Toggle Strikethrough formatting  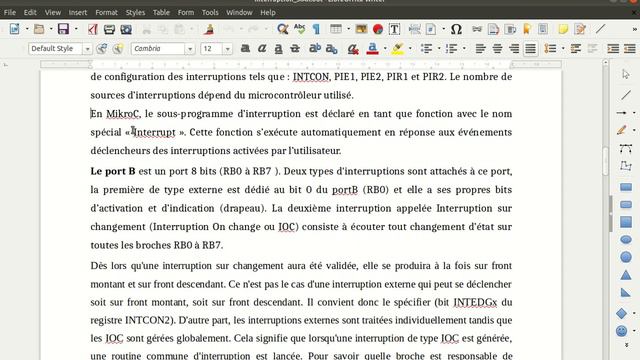click(x=295, y=49)
